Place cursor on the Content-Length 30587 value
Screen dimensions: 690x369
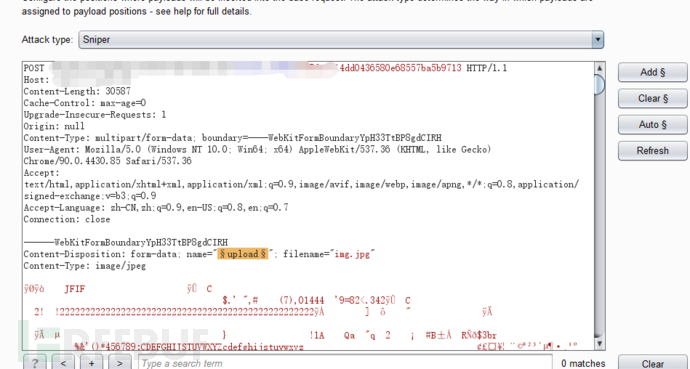117,91
